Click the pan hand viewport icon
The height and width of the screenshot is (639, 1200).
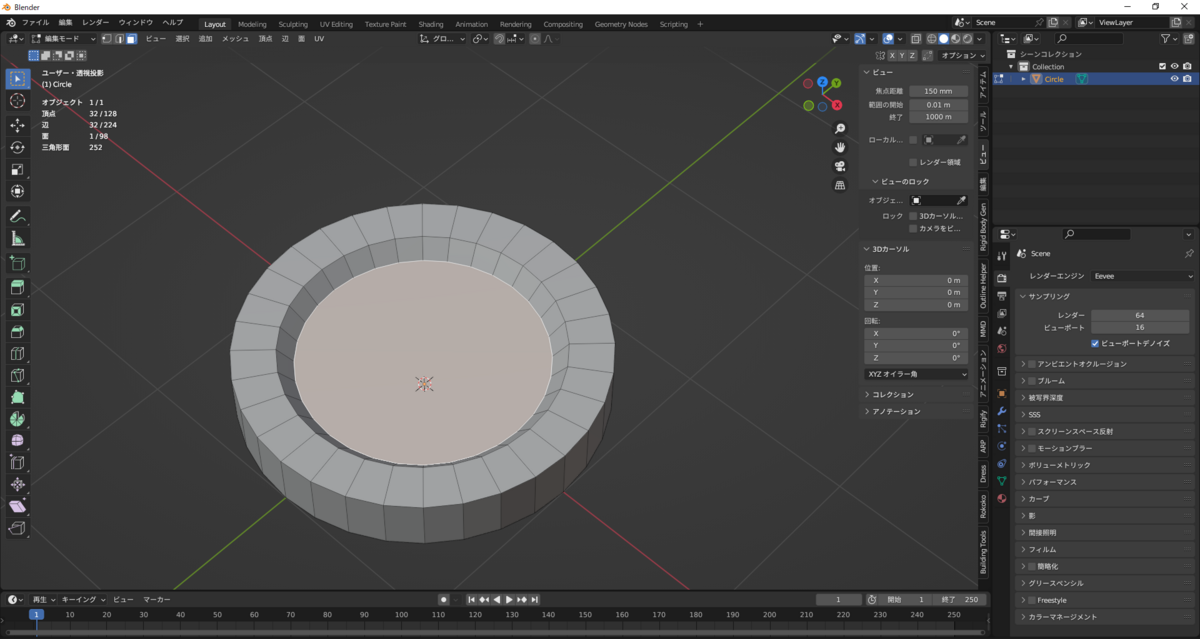[840, 147]
